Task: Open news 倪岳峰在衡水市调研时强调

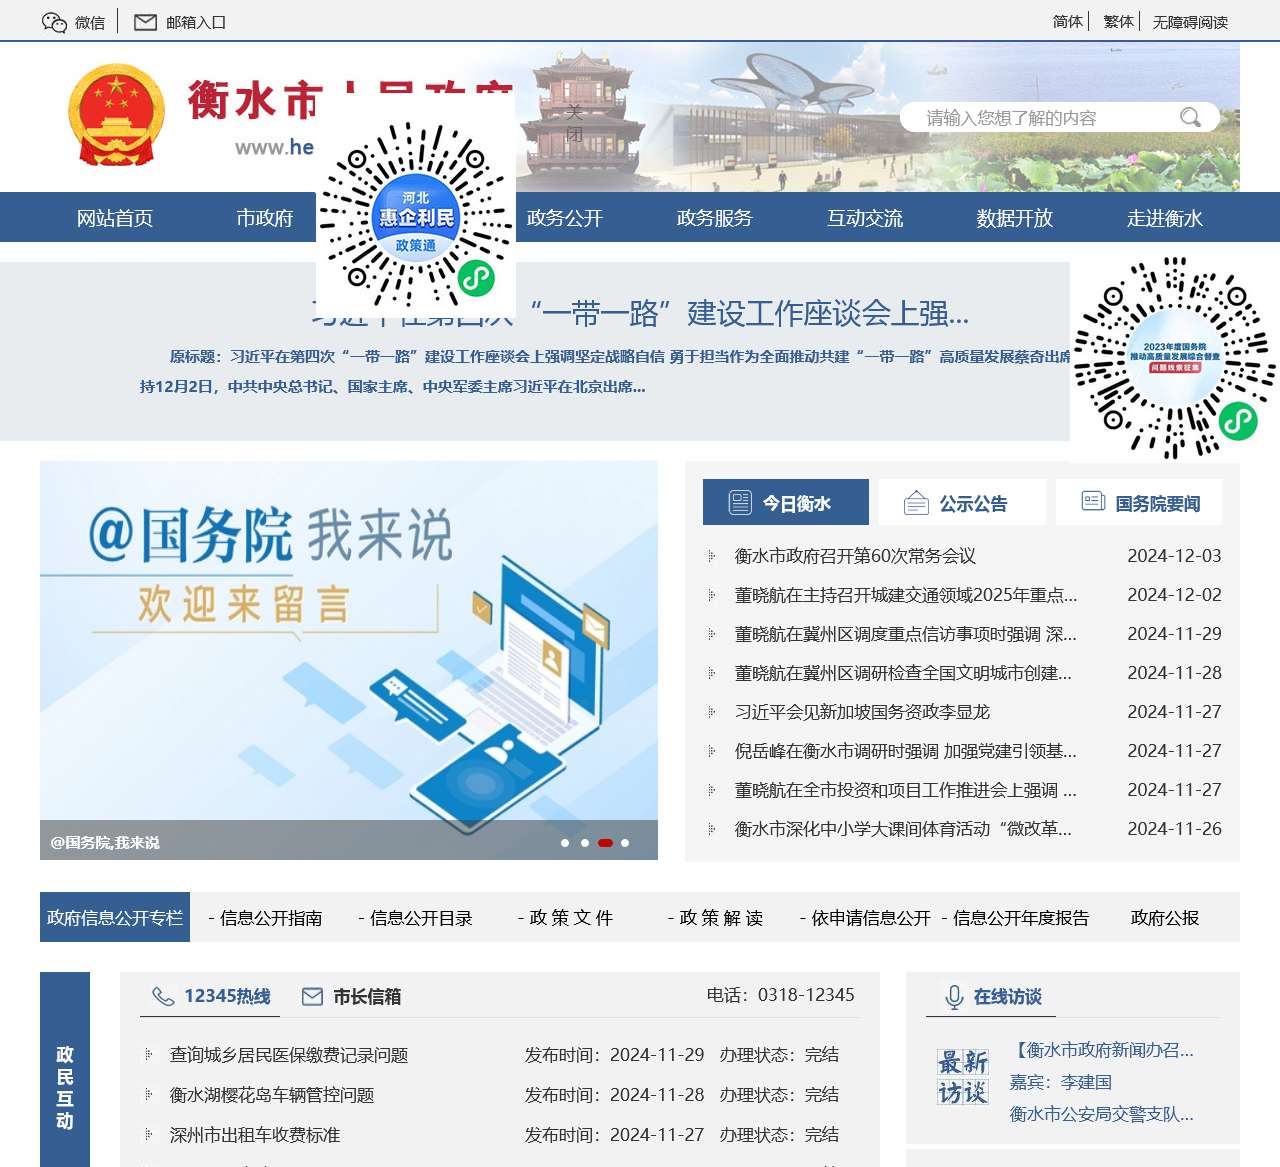Action: point(906,751)
